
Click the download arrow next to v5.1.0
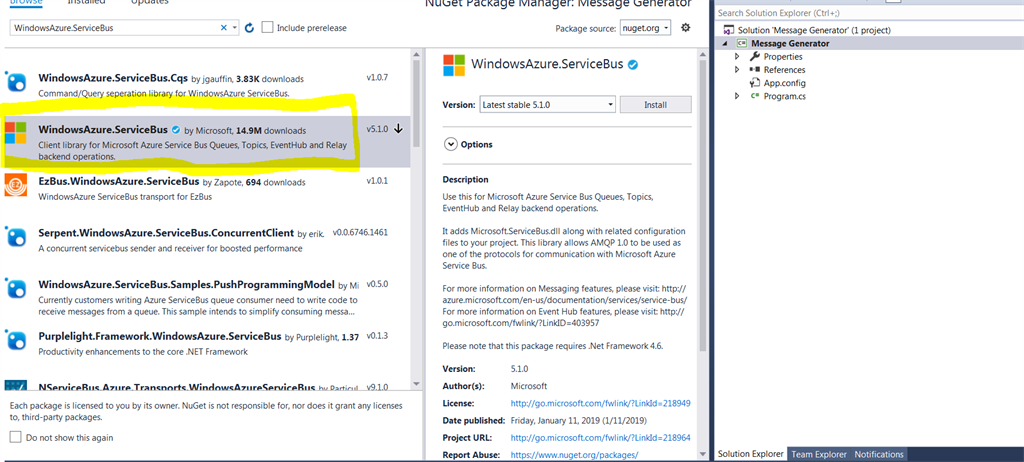(x=398, y=129)
